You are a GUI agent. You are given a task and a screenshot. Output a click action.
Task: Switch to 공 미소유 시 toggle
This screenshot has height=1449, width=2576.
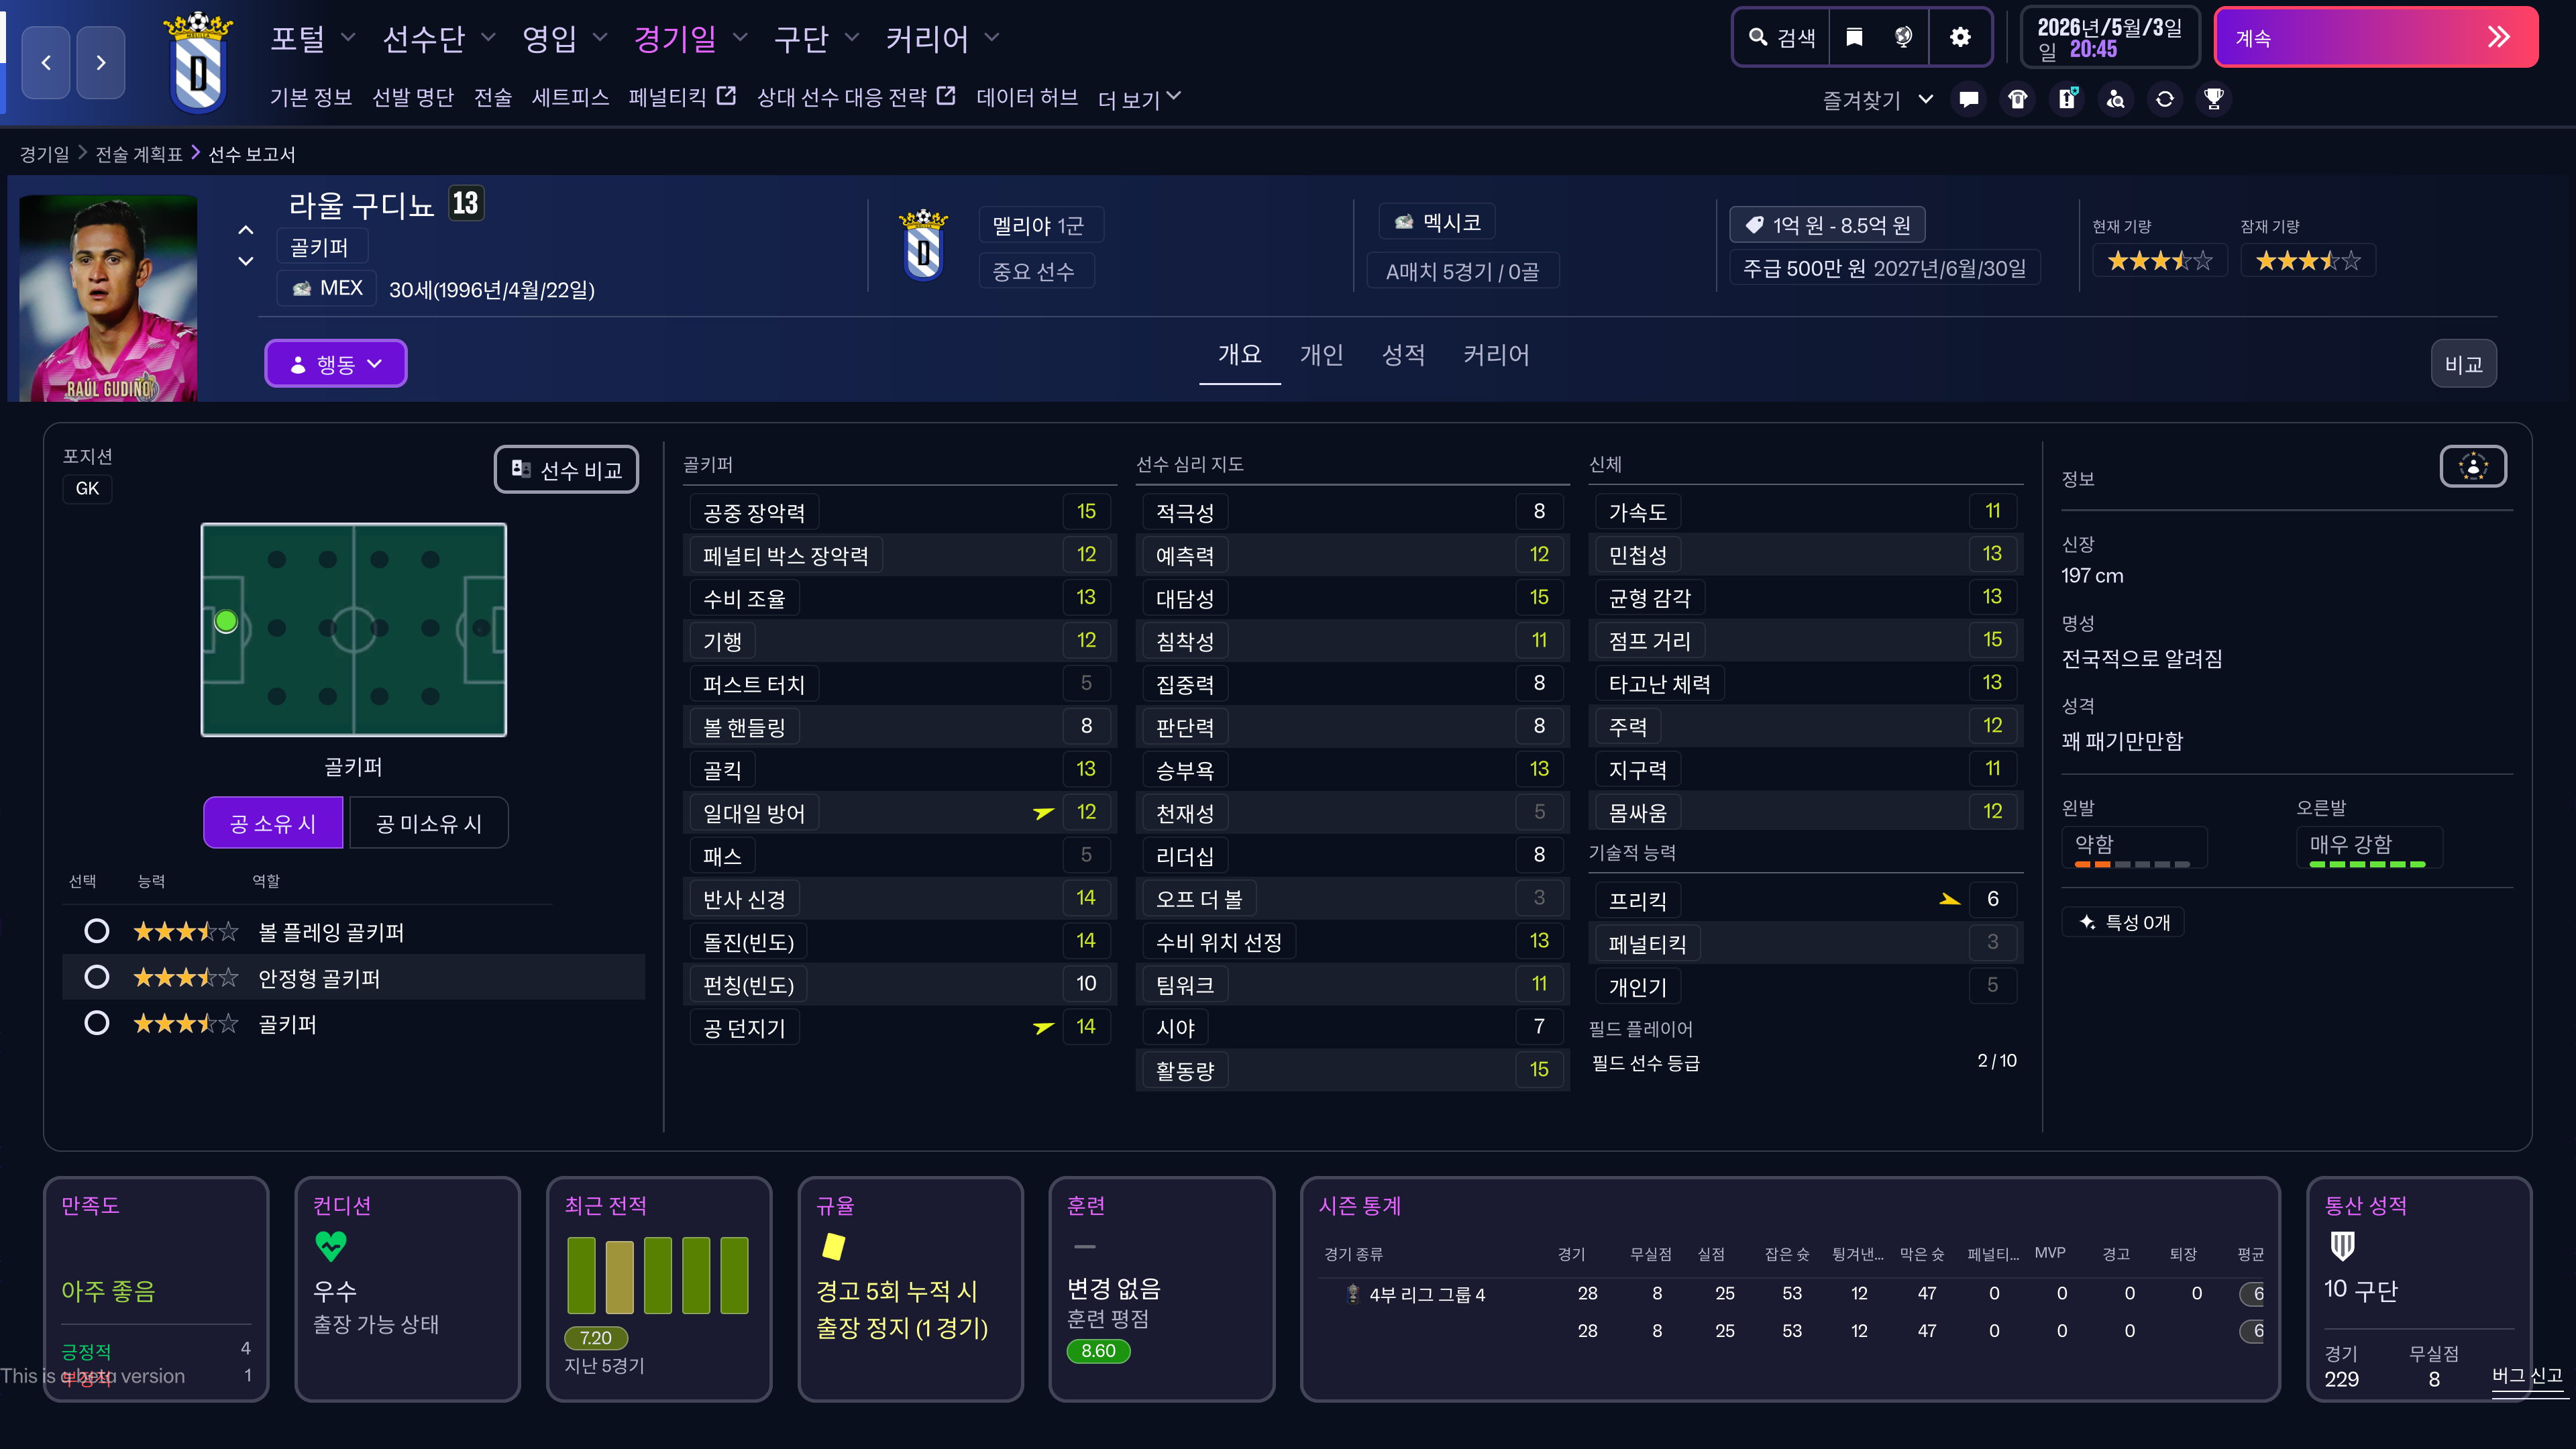[428, 823]
